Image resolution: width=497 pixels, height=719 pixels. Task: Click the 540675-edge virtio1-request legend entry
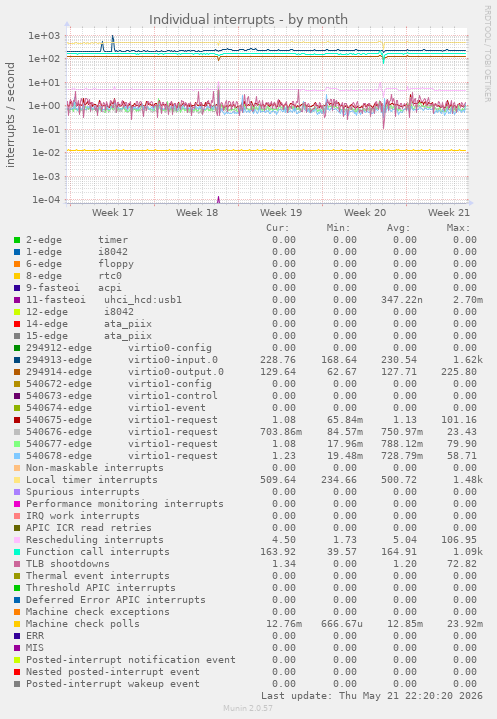pos(121,420)
